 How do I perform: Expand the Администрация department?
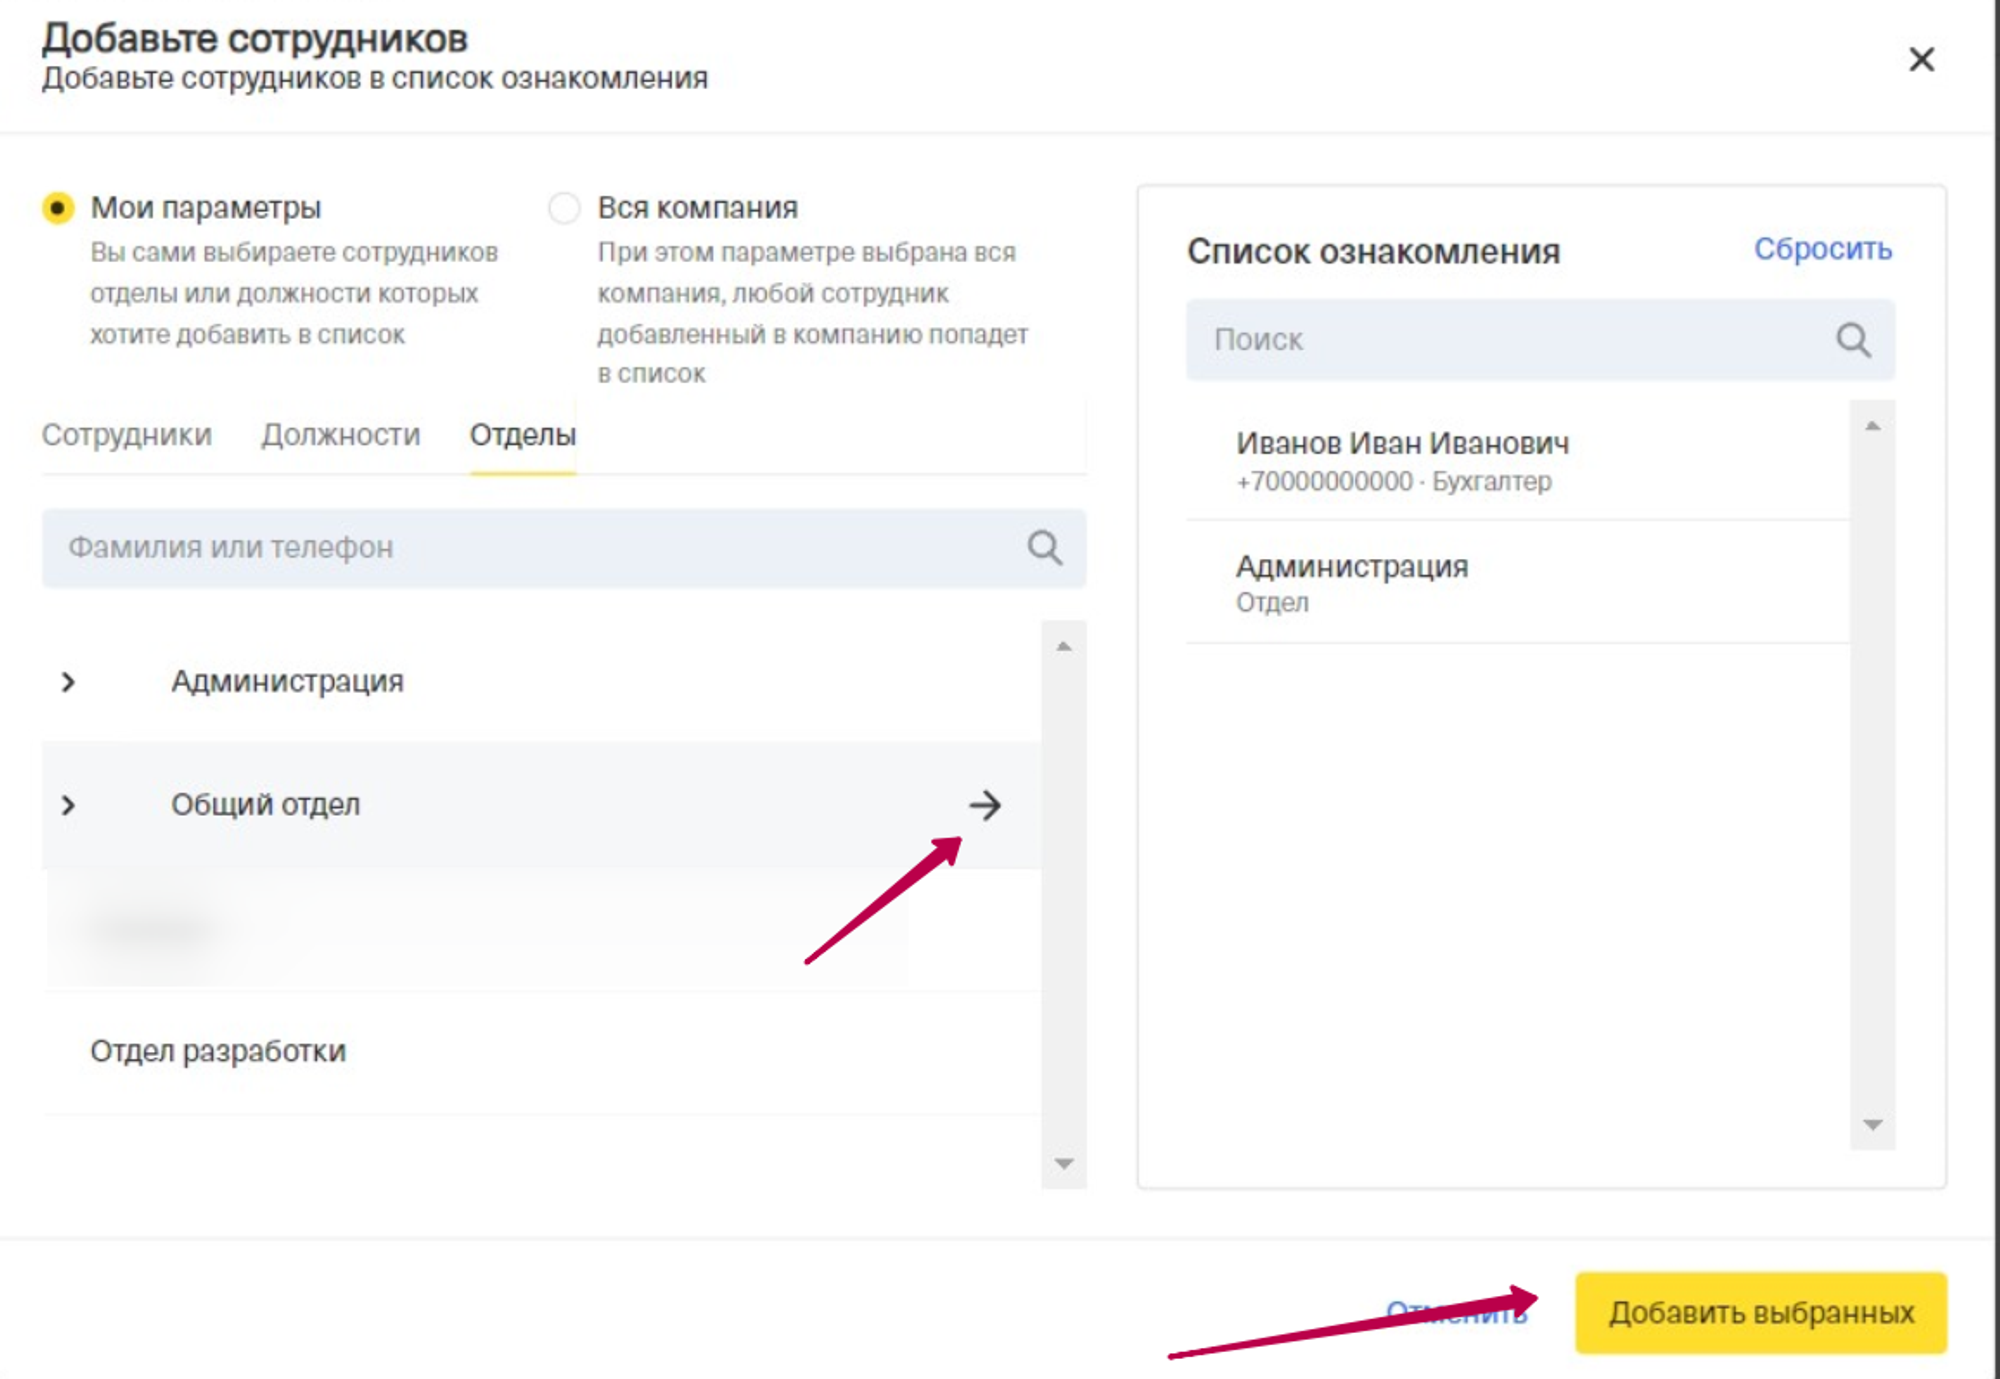68,682
